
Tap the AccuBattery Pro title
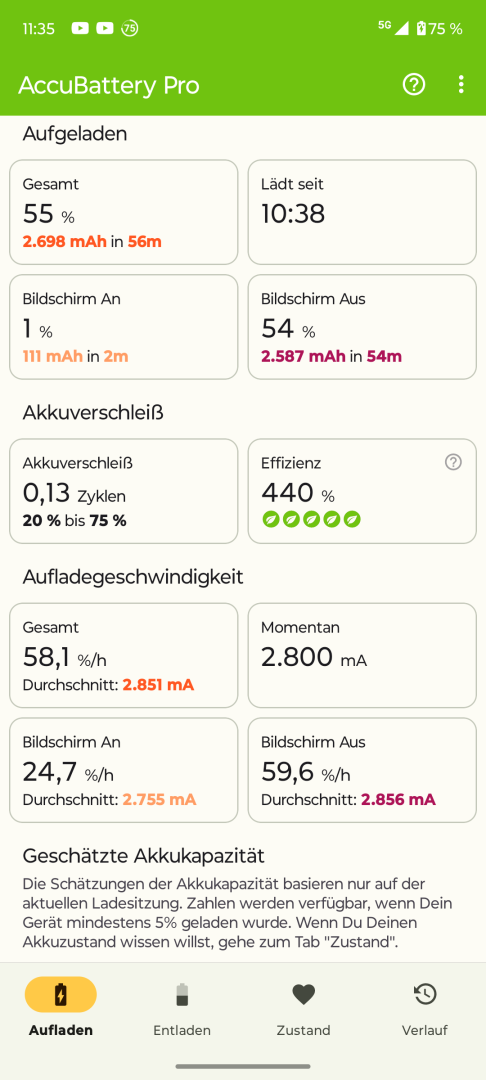[109, 85]
